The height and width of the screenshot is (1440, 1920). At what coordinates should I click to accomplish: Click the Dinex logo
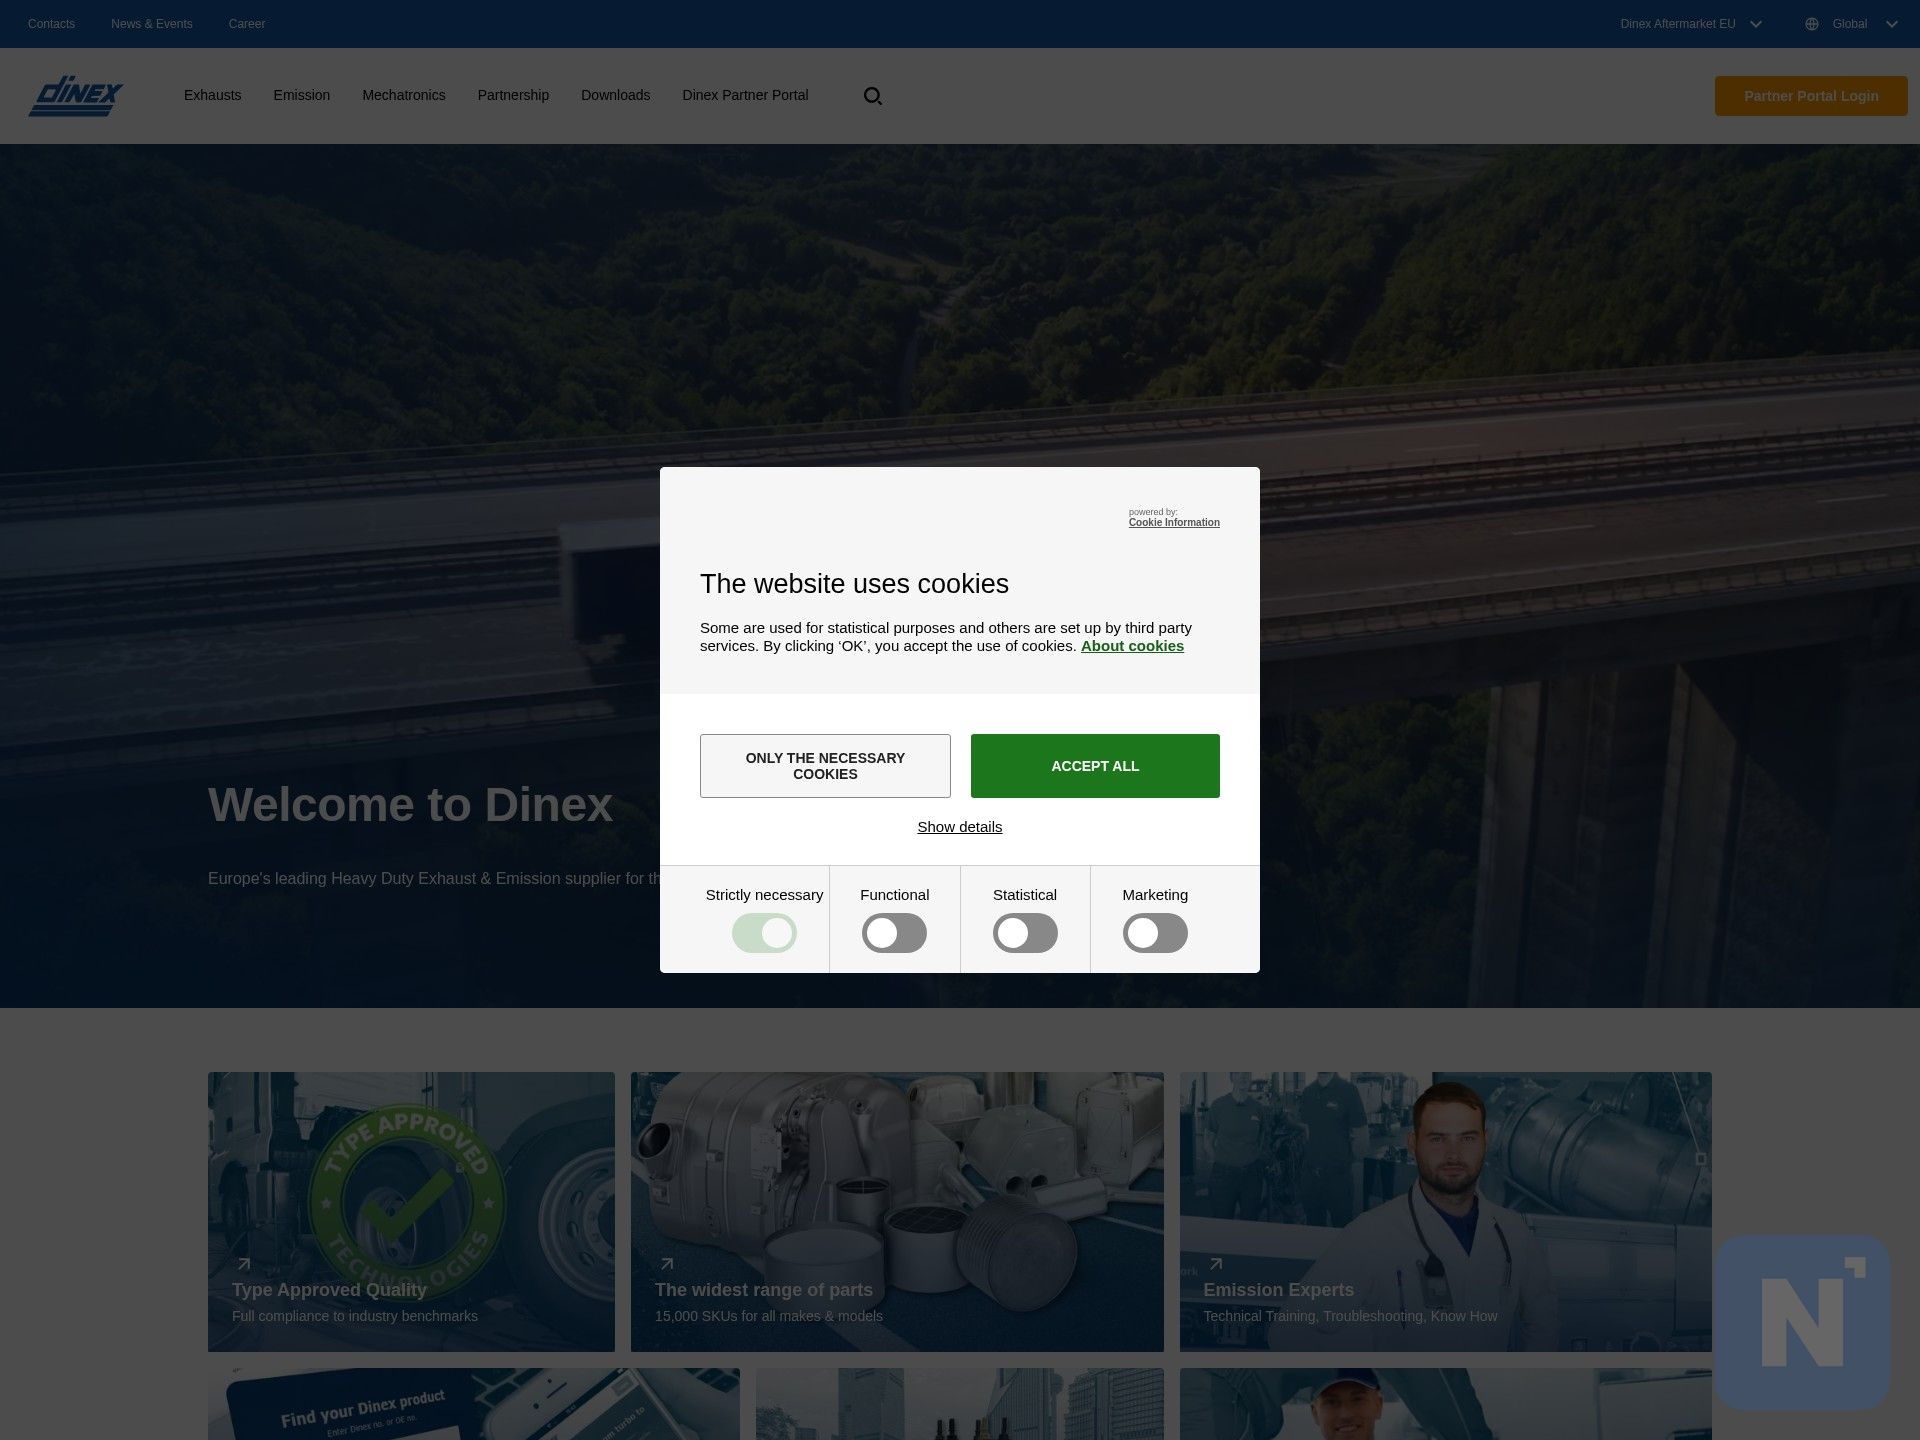coord(76,96)
